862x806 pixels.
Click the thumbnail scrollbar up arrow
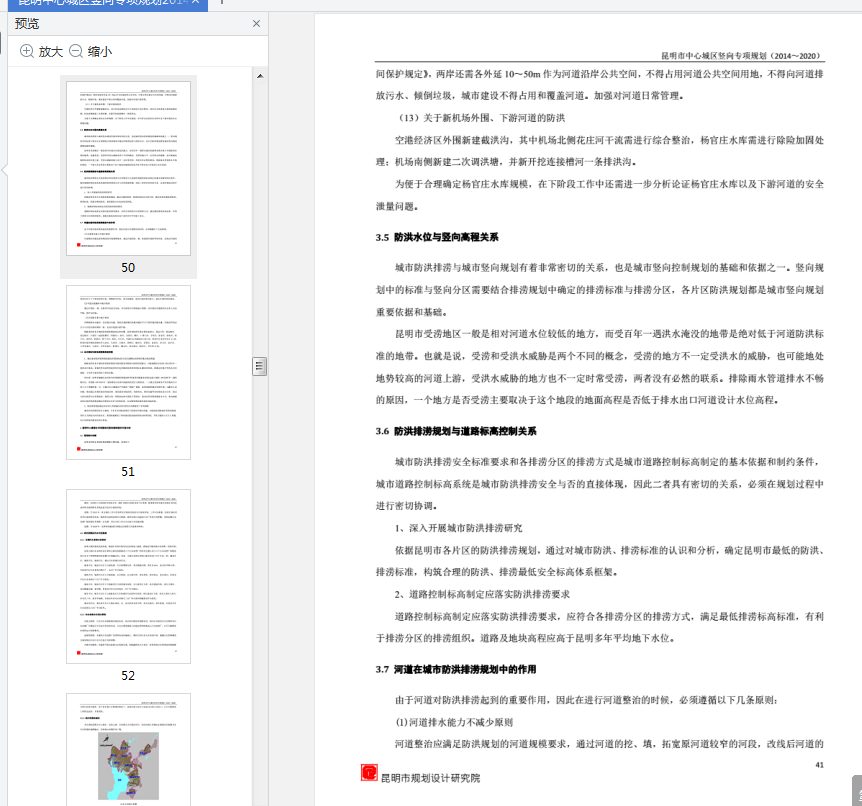click(260, 76)
